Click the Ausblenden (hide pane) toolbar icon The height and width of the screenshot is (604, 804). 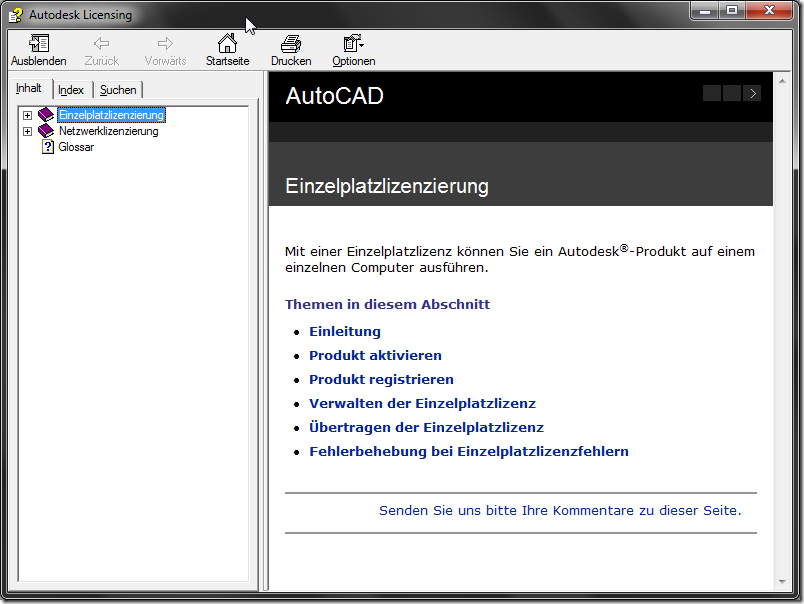39,43
